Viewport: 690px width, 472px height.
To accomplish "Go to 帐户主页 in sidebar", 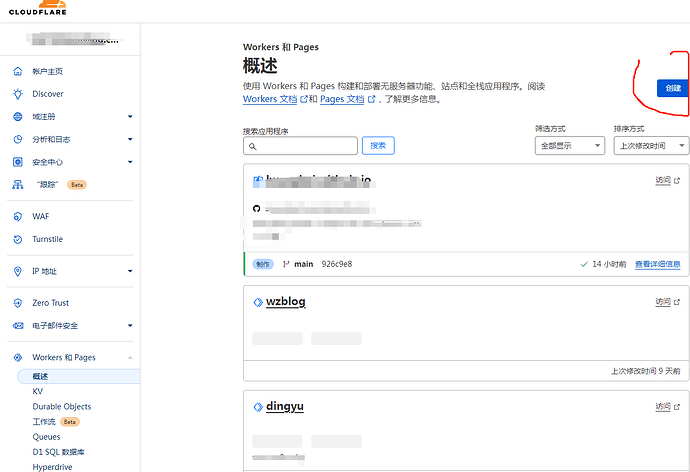I will coord(48,71).
